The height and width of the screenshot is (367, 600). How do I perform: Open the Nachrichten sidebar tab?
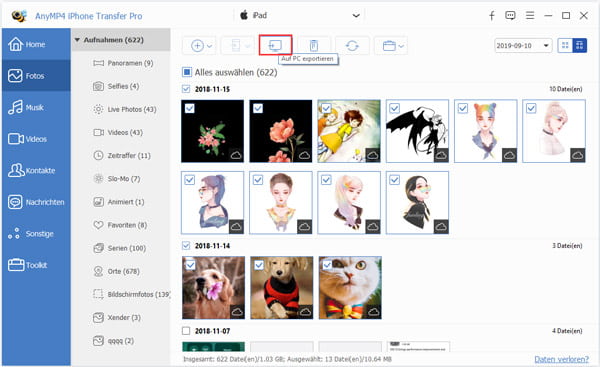click(36, 202)
